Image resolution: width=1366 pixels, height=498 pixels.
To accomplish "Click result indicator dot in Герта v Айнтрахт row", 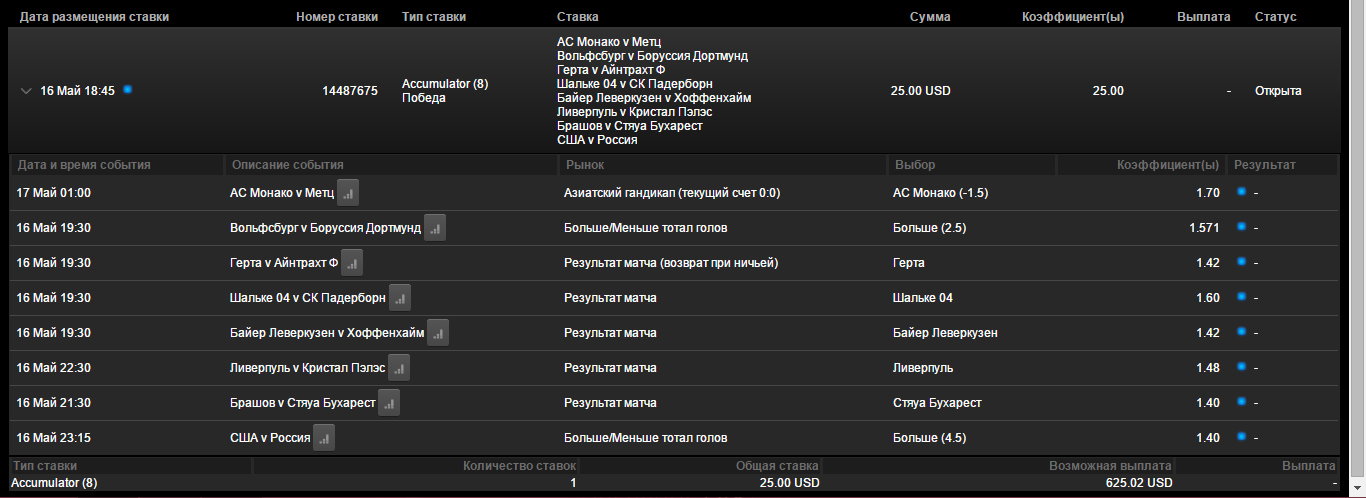I will click(1242, 262).
